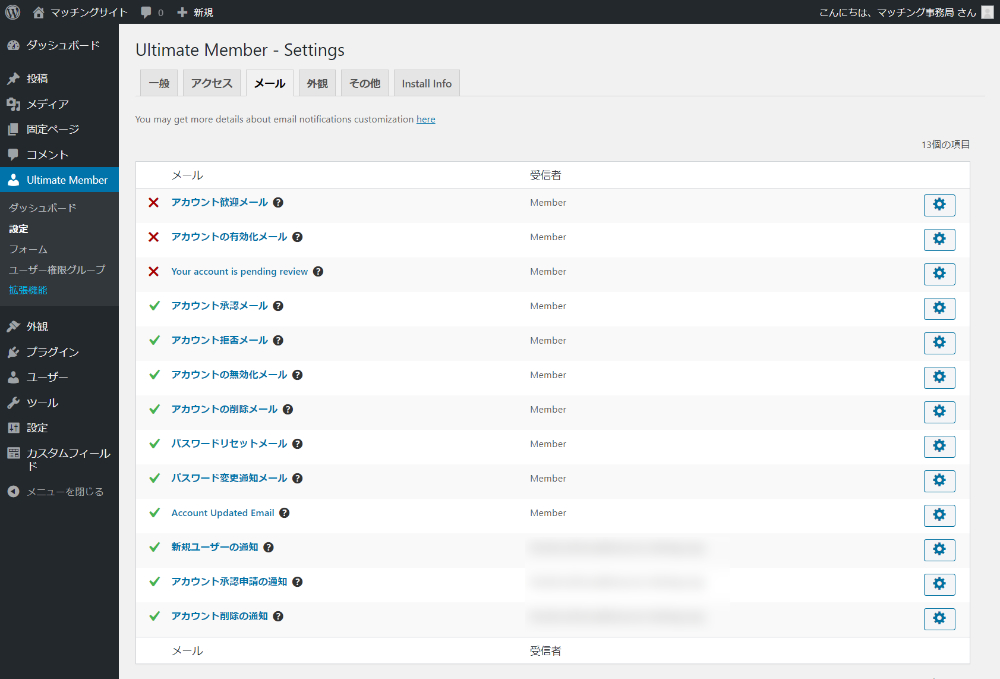Viewport: 1000px width, 679px height.
Task: Show help tooltip for アカウントの削除メール
Action: [288, 409]
